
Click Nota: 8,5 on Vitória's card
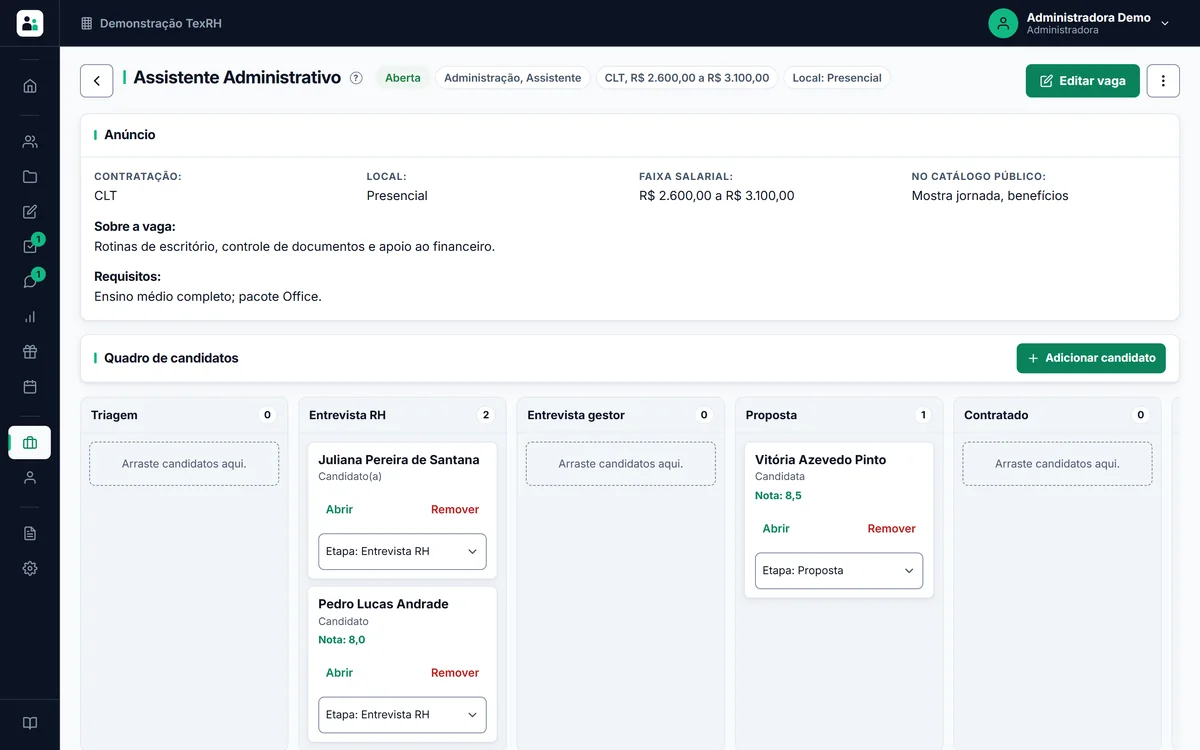click(x=778, y=495)
